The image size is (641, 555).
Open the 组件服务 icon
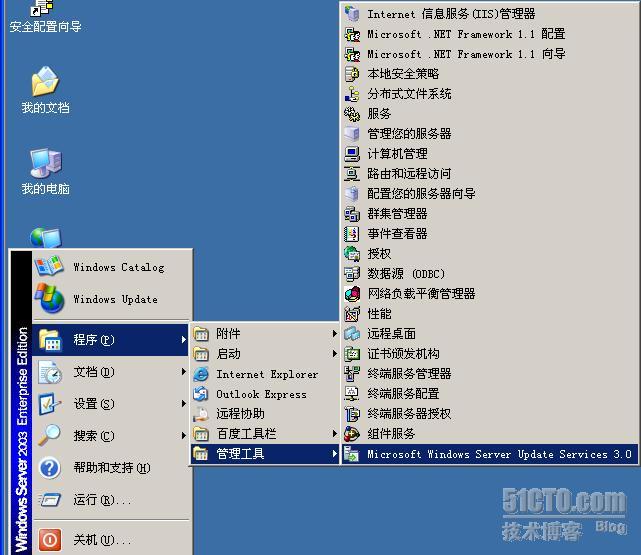[352, 434]
